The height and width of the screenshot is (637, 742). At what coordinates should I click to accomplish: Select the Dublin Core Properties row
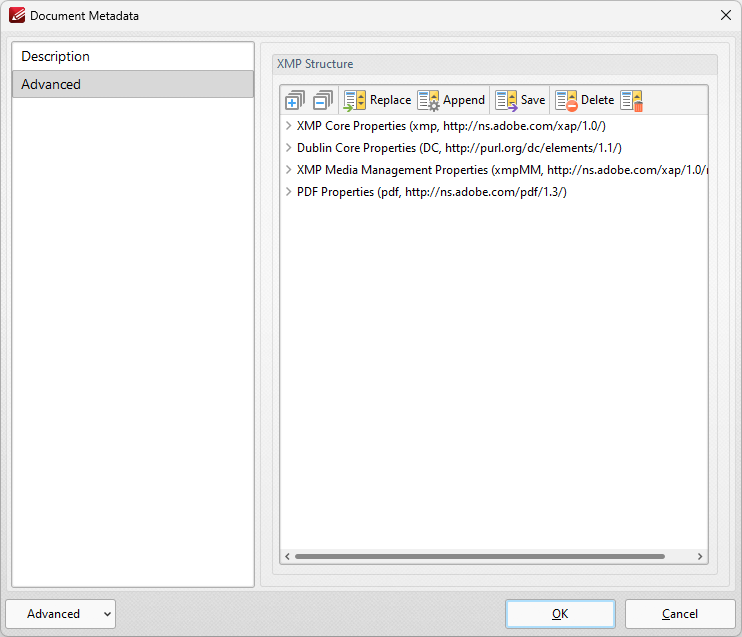click(x=494, y=148)
